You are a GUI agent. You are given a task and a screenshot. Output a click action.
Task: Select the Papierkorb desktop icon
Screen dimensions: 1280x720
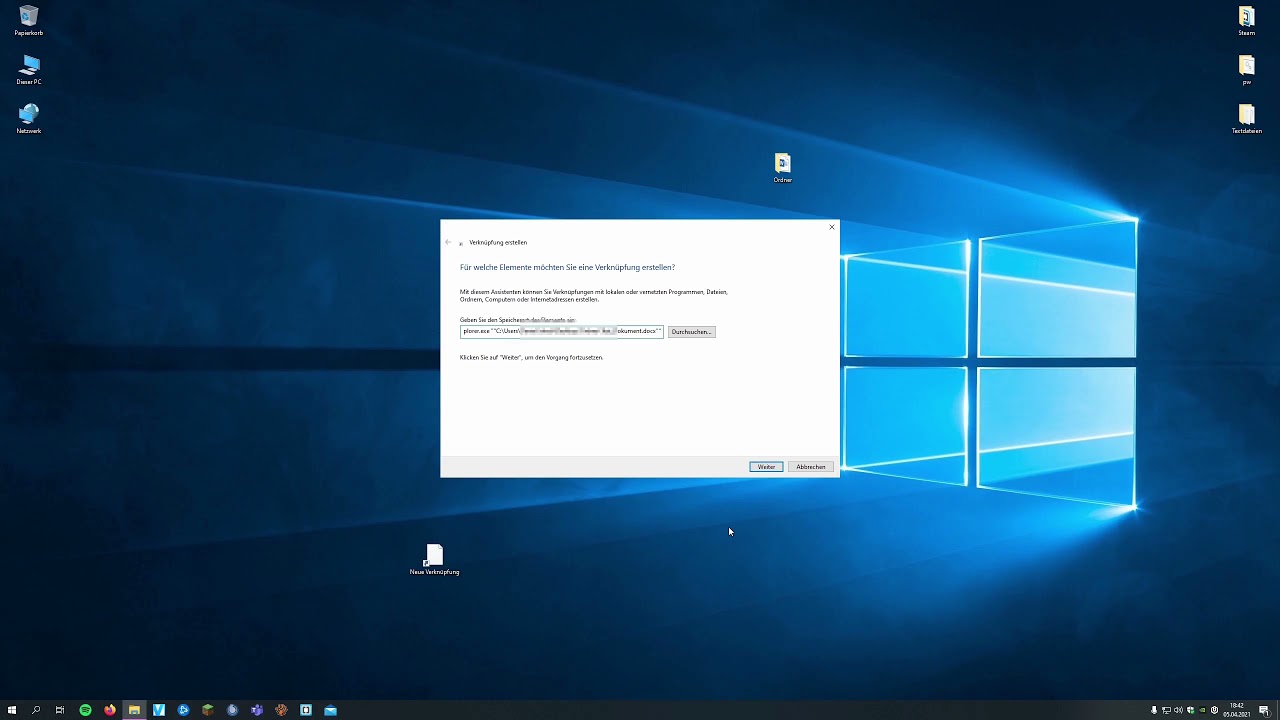coord(28,21)
